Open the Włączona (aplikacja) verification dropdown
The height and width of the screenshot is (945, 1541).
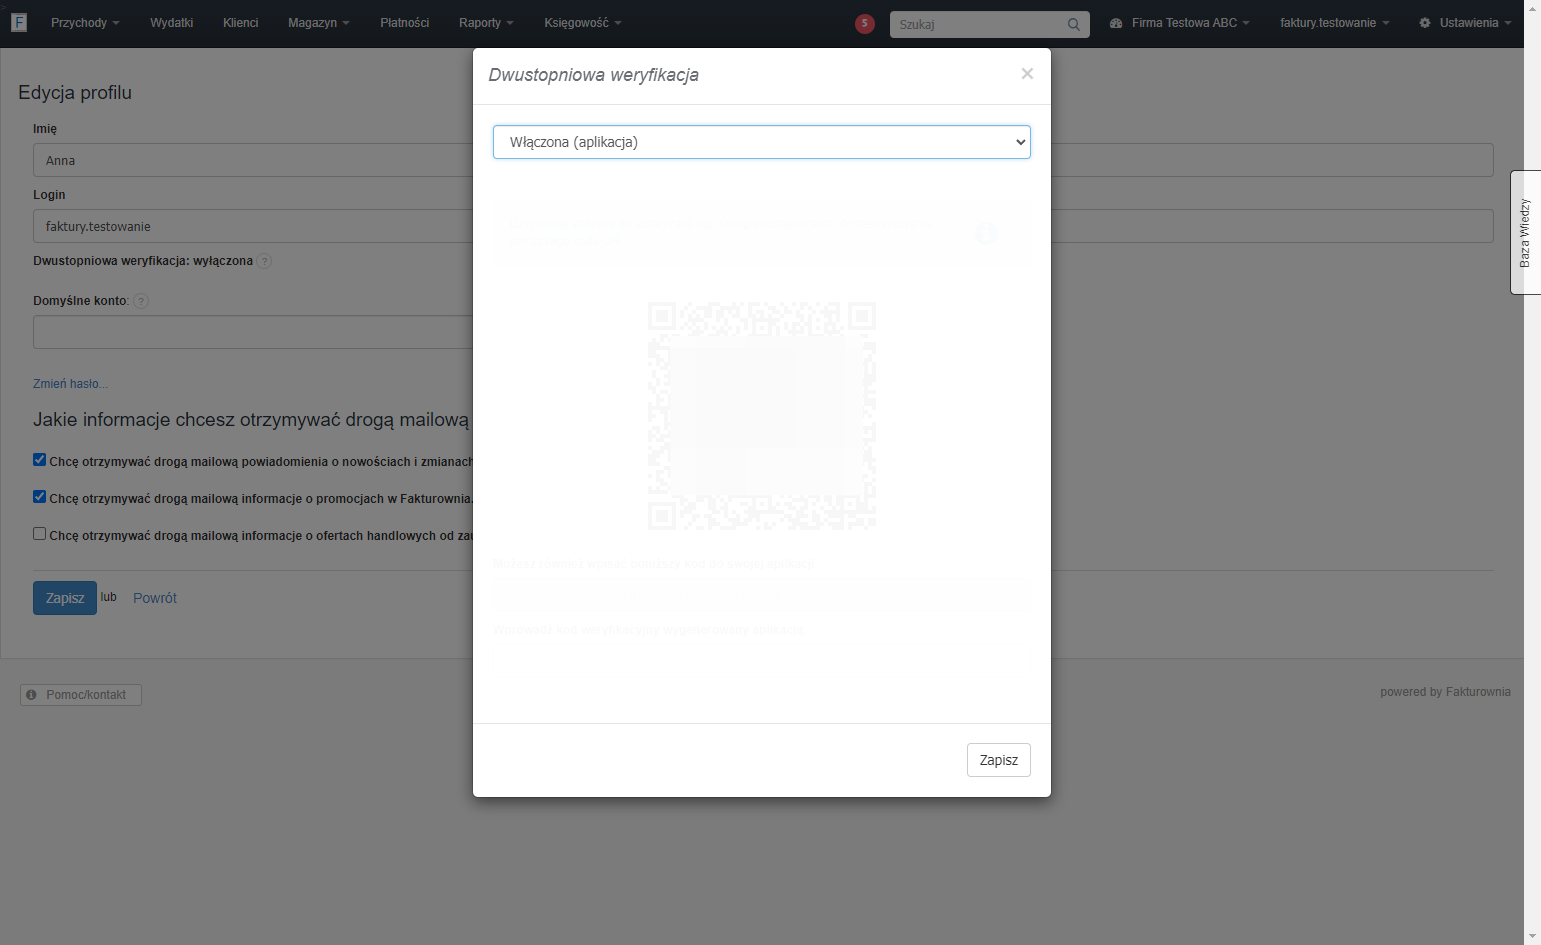(x=762, y=142)
